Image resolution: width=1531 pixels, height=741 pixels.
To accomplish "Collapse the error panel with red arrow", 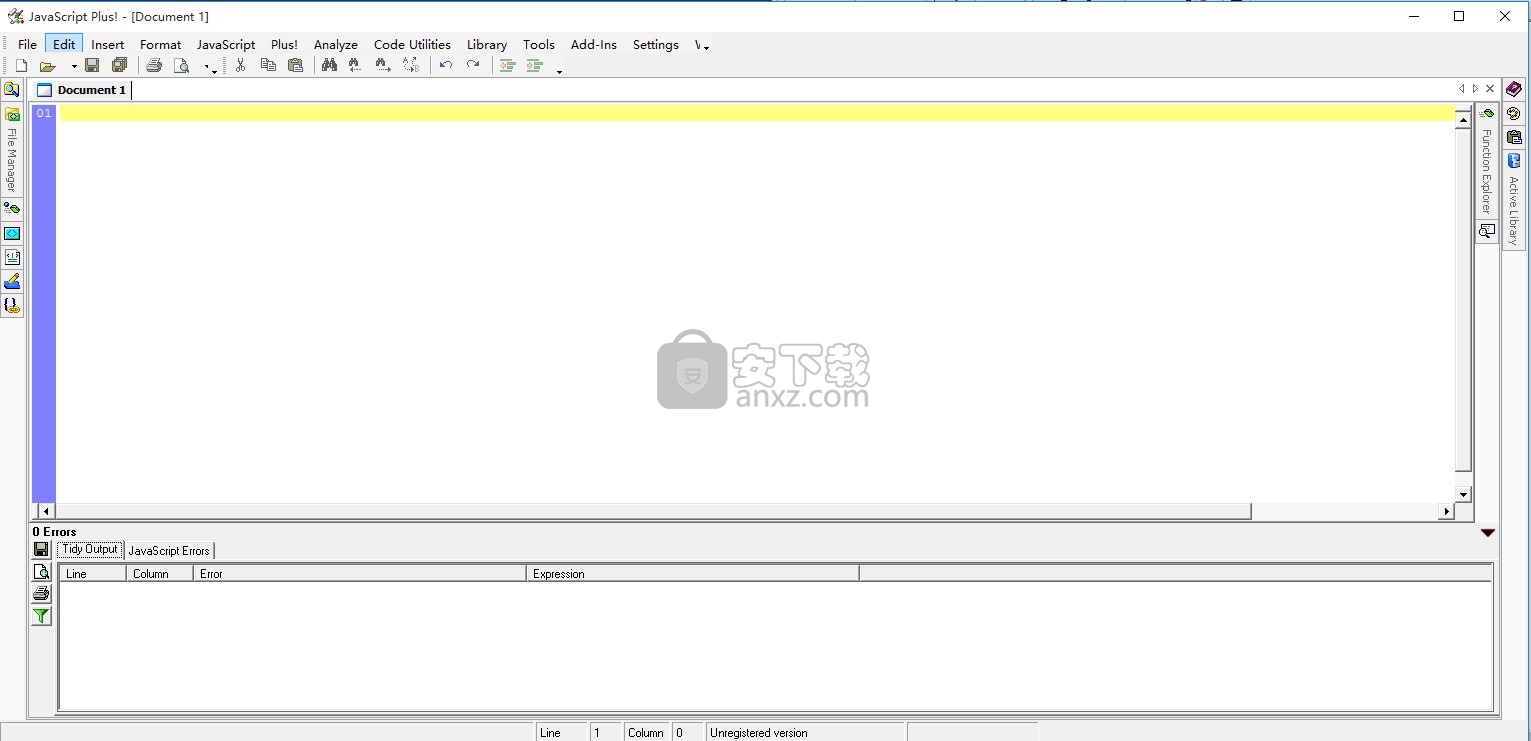I will click(x=1487, y=533).
